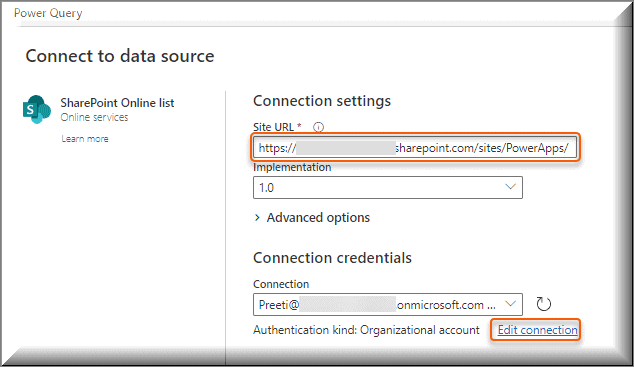Expand Advanced options
This screenshot has height=367, width=634.
click(312, 217)
